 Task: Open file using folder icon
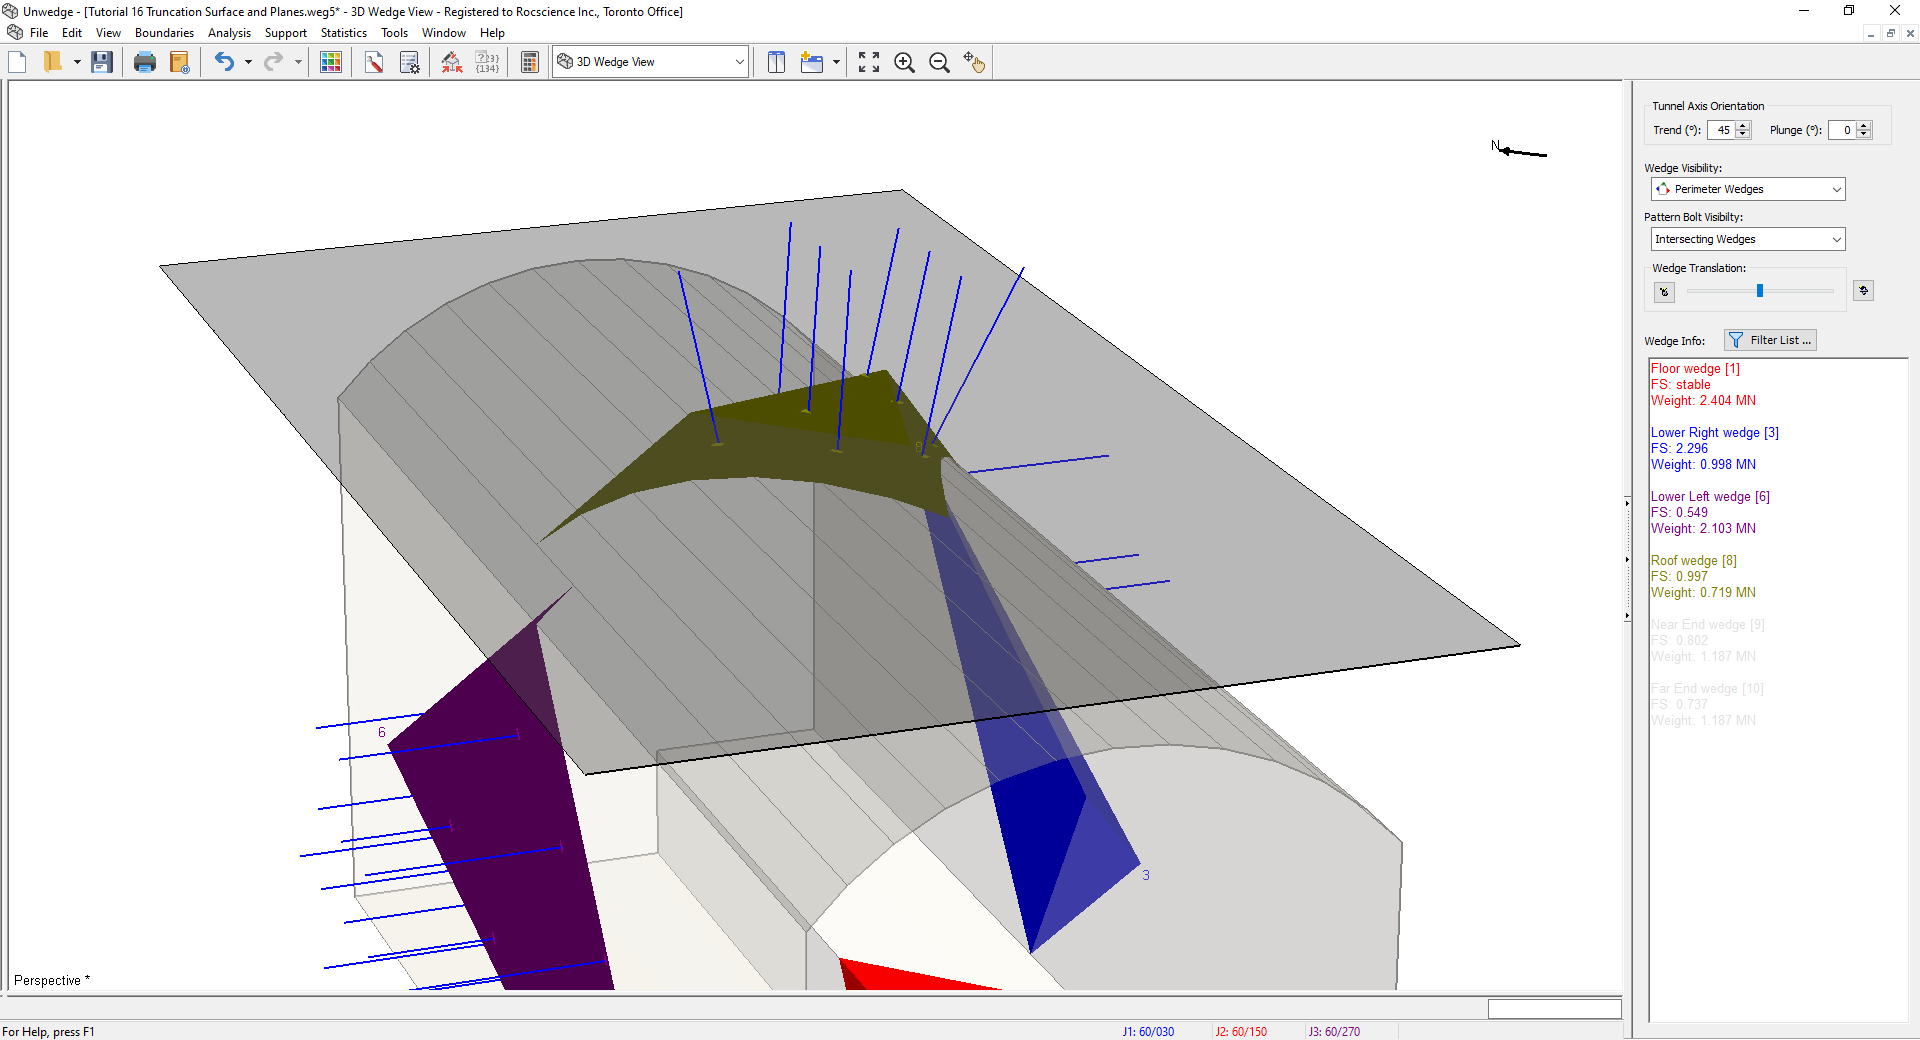(53, 62)
